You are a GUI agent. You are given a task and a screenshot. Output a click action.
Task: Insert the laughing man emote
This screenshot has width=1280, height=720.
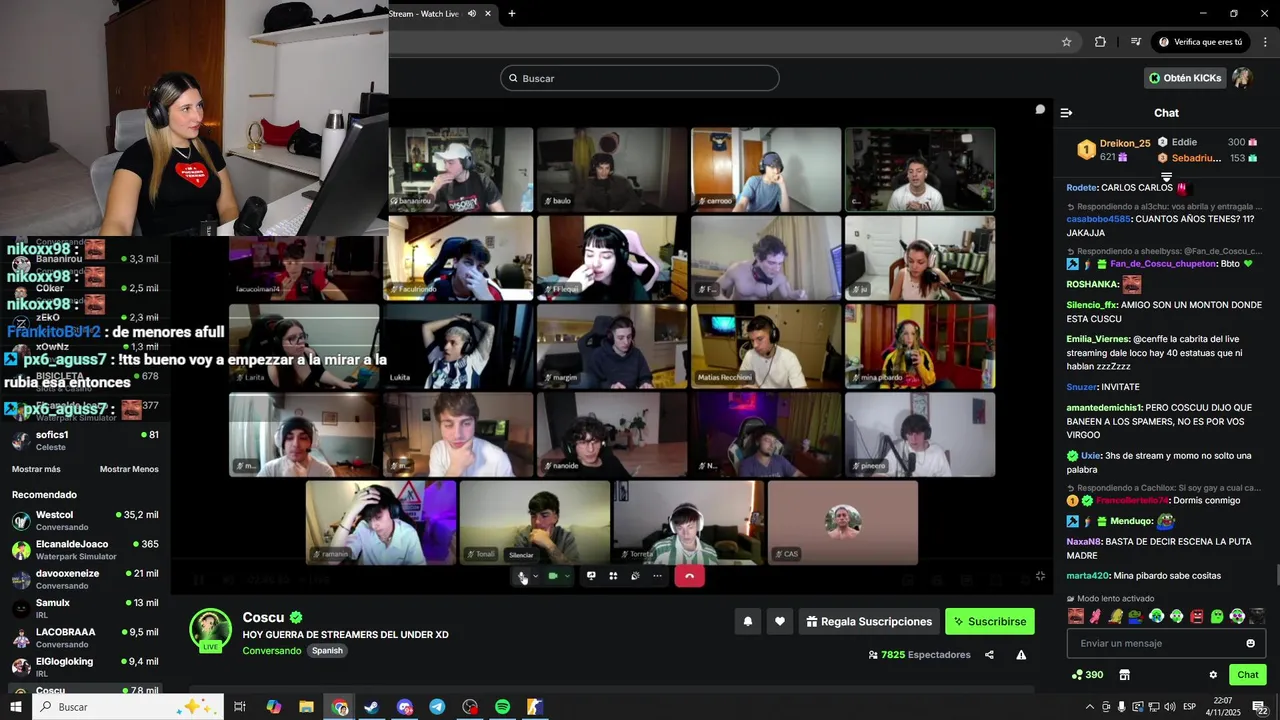pos(1076,616)
